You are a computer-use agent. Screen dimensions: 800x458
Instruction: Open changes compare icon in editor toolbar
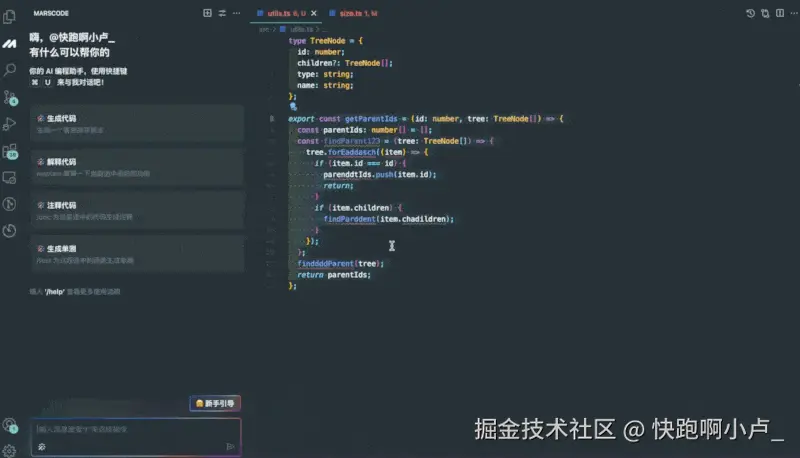coord(765,13)
